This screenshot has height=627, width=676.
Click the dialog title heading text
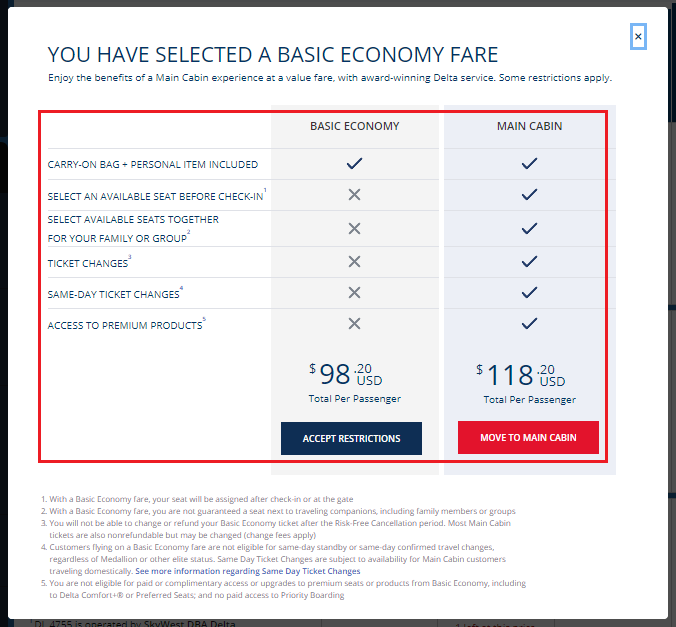pos(273,55)
